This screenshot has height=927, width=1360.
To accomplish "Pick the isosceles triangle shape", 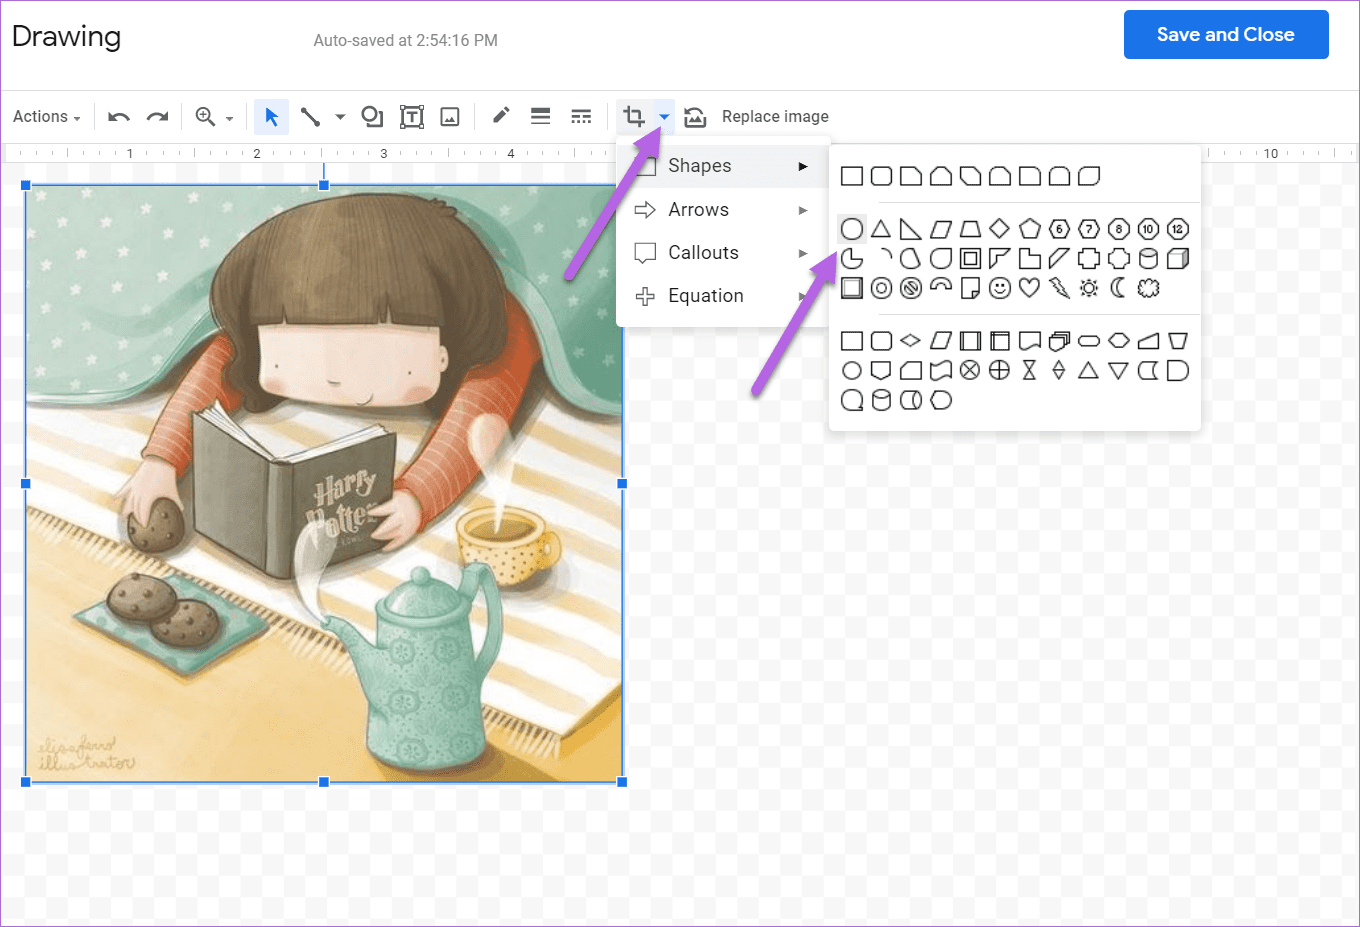I will 881,229.
